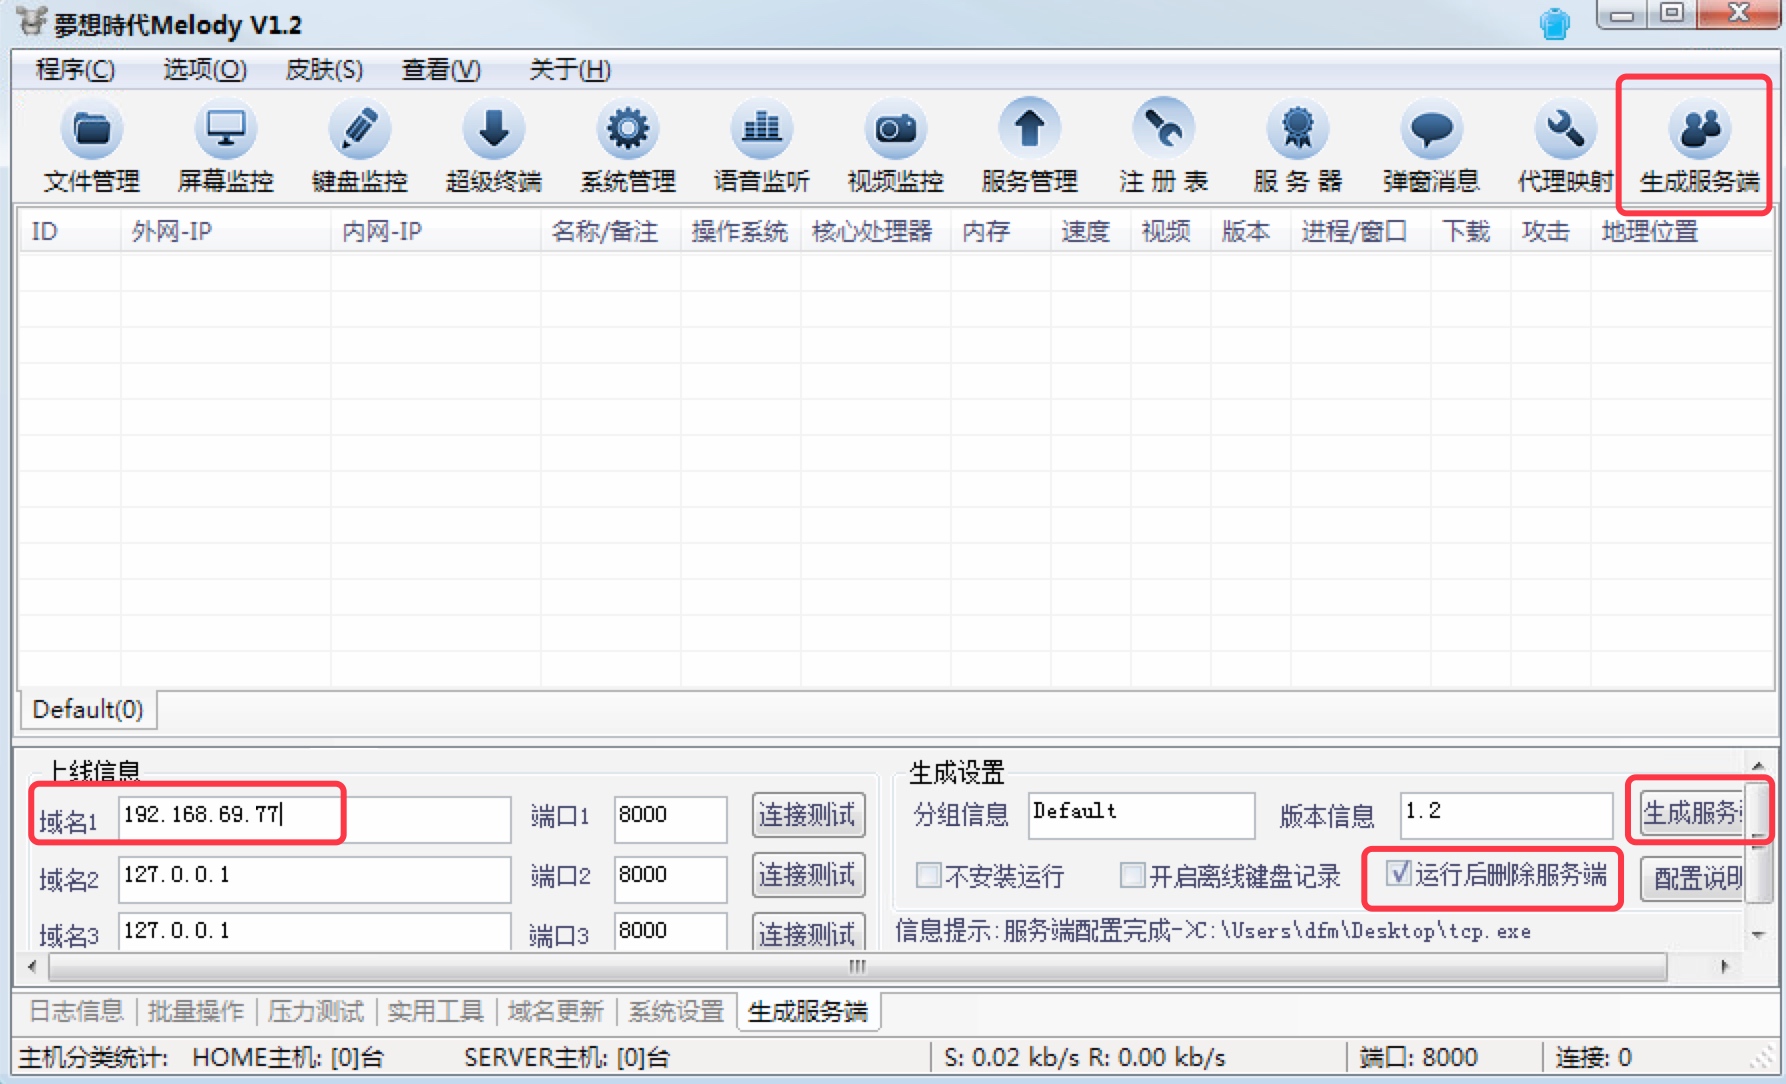The image size is (1786, 1084).
Task: Click the settings panel scroll-up arrow
Action: [1758, 765]
